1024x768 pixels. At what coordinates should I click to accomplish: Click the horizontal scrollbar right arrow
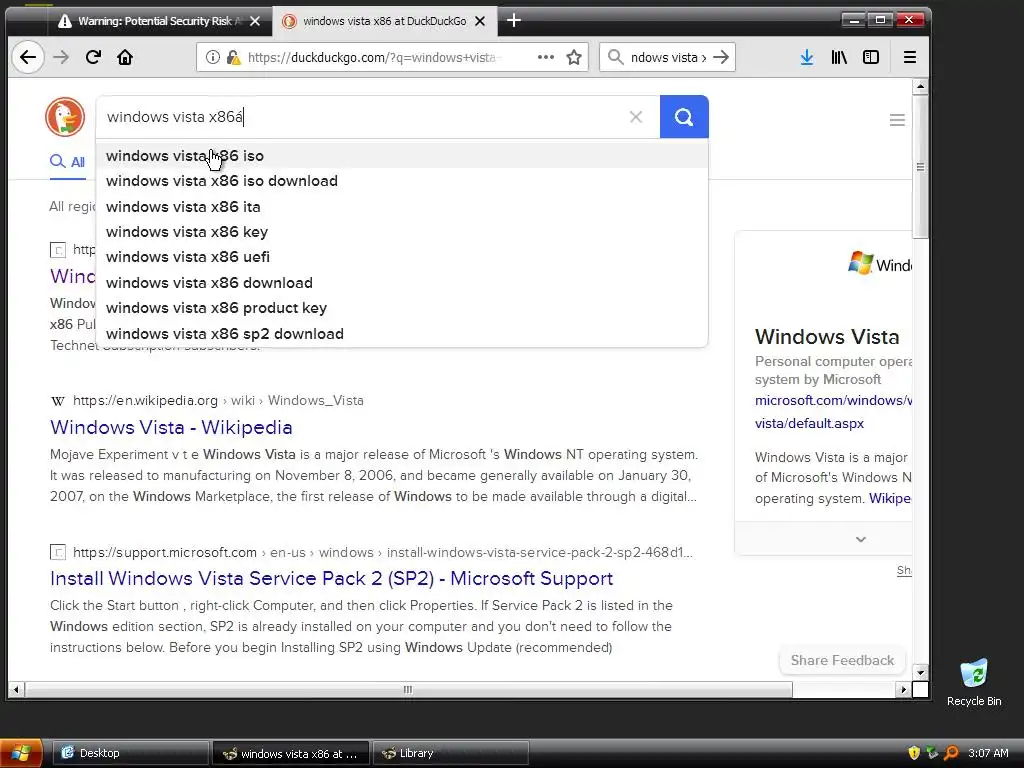tap(904, 689)
